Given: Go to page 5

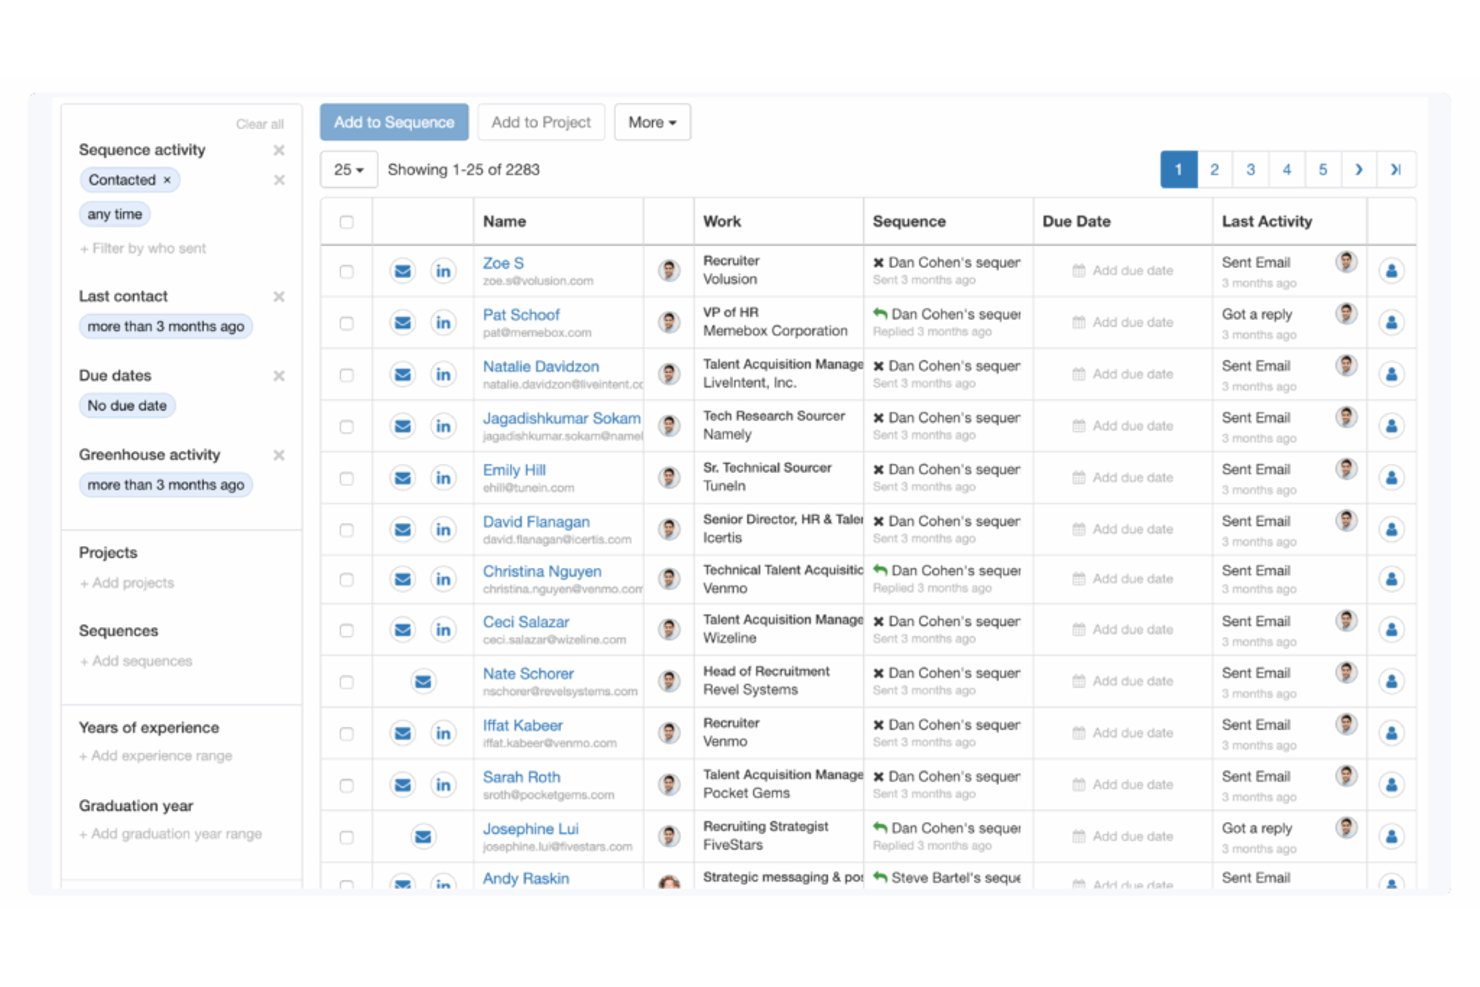Looking at the screenshot, I should point(1323,170).
